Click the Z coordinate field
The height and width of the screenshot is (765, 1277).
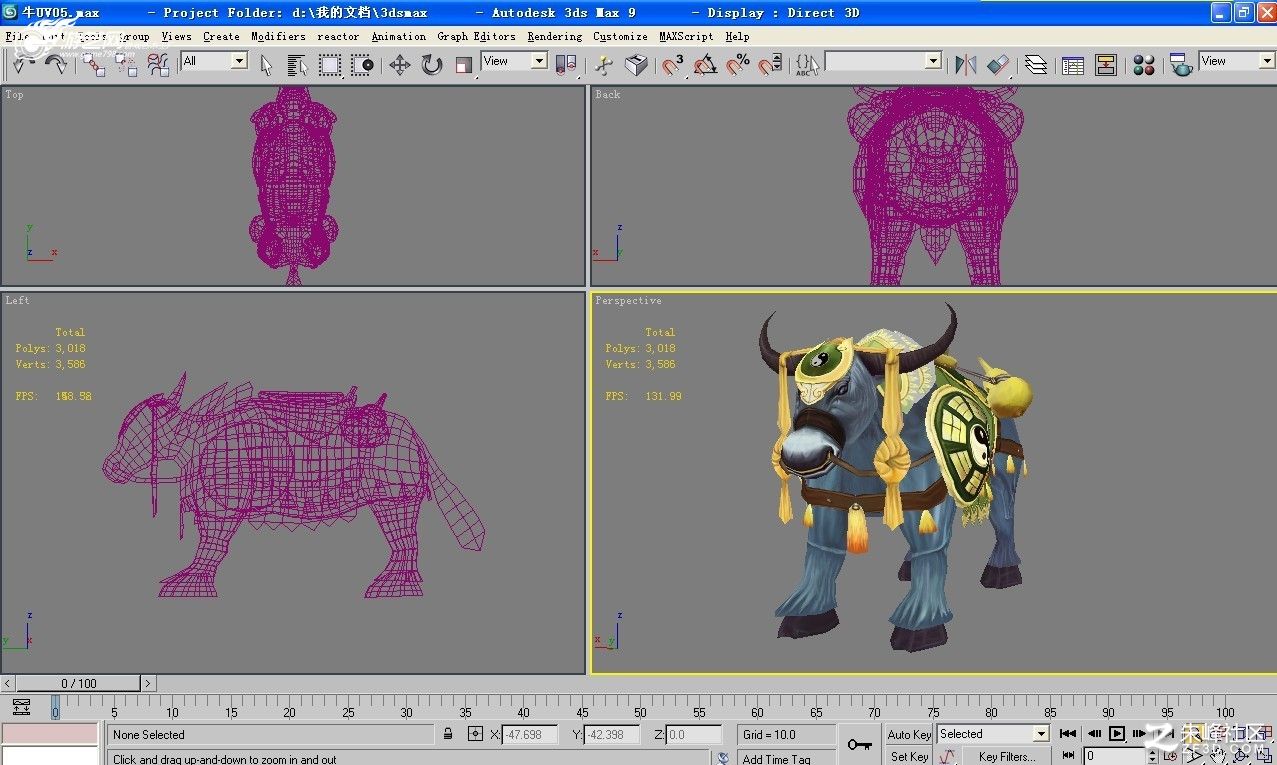pos(692,735)
